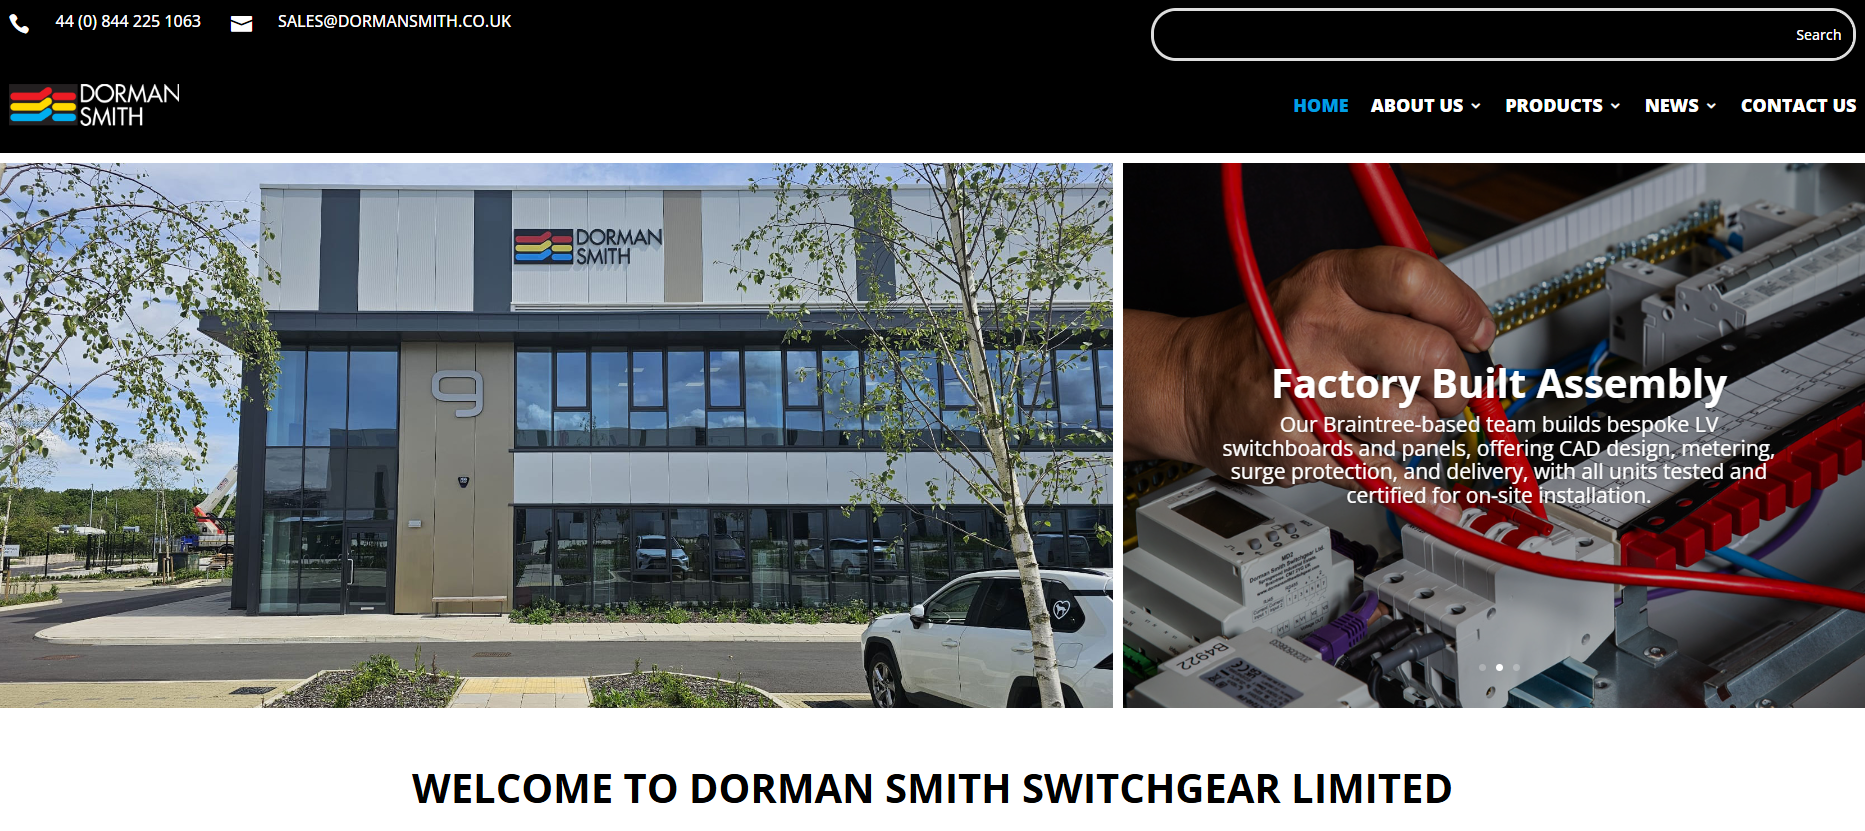Expand the chevron beside PRODUCTS
The height and width of the screenshot is (831, 1865).
1615,106
